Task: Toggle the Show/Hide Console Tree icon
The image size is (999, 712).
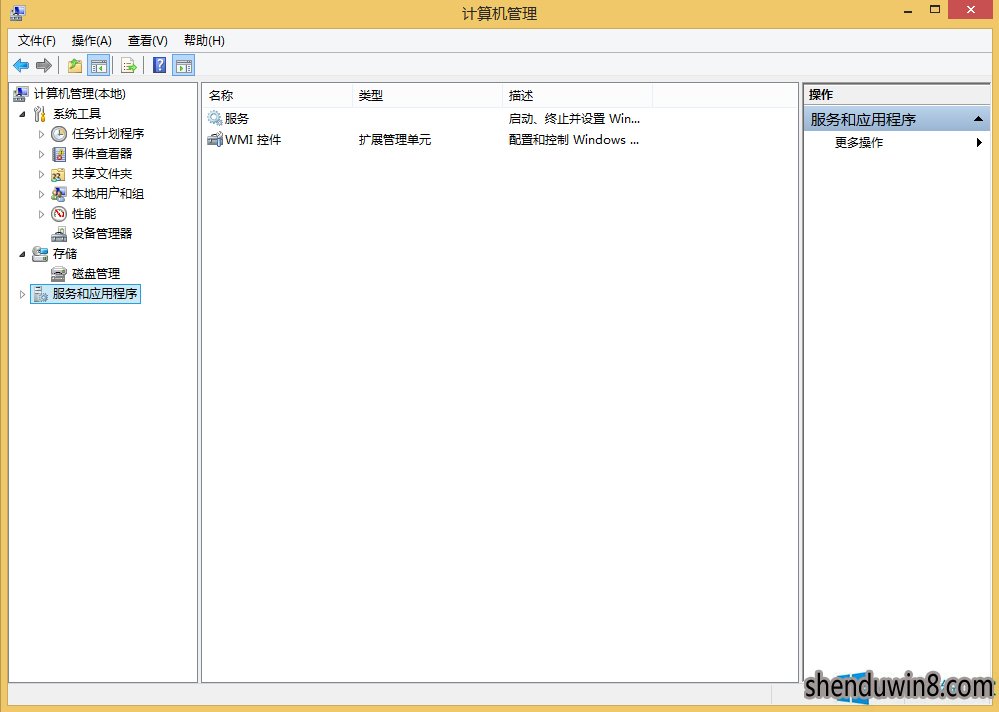Action: point(99,65)
